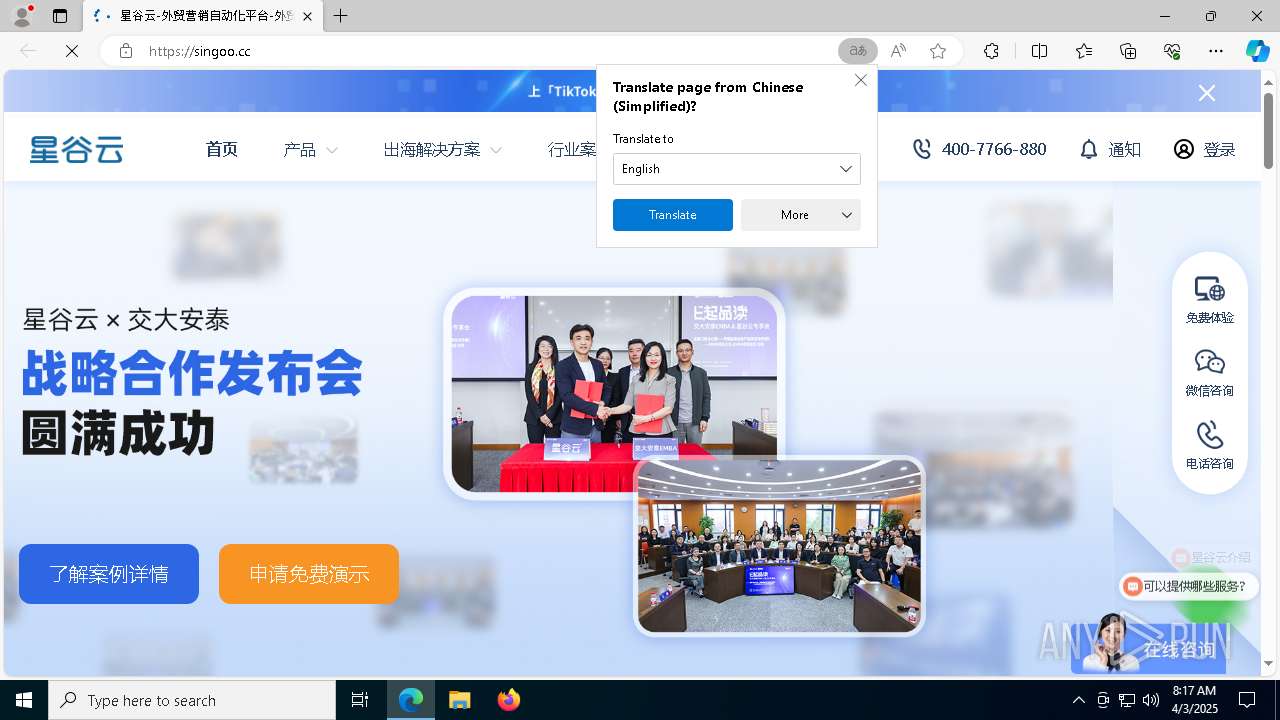
Task: Open the Translate to language dropdown
Action: (x=736, y=169)
